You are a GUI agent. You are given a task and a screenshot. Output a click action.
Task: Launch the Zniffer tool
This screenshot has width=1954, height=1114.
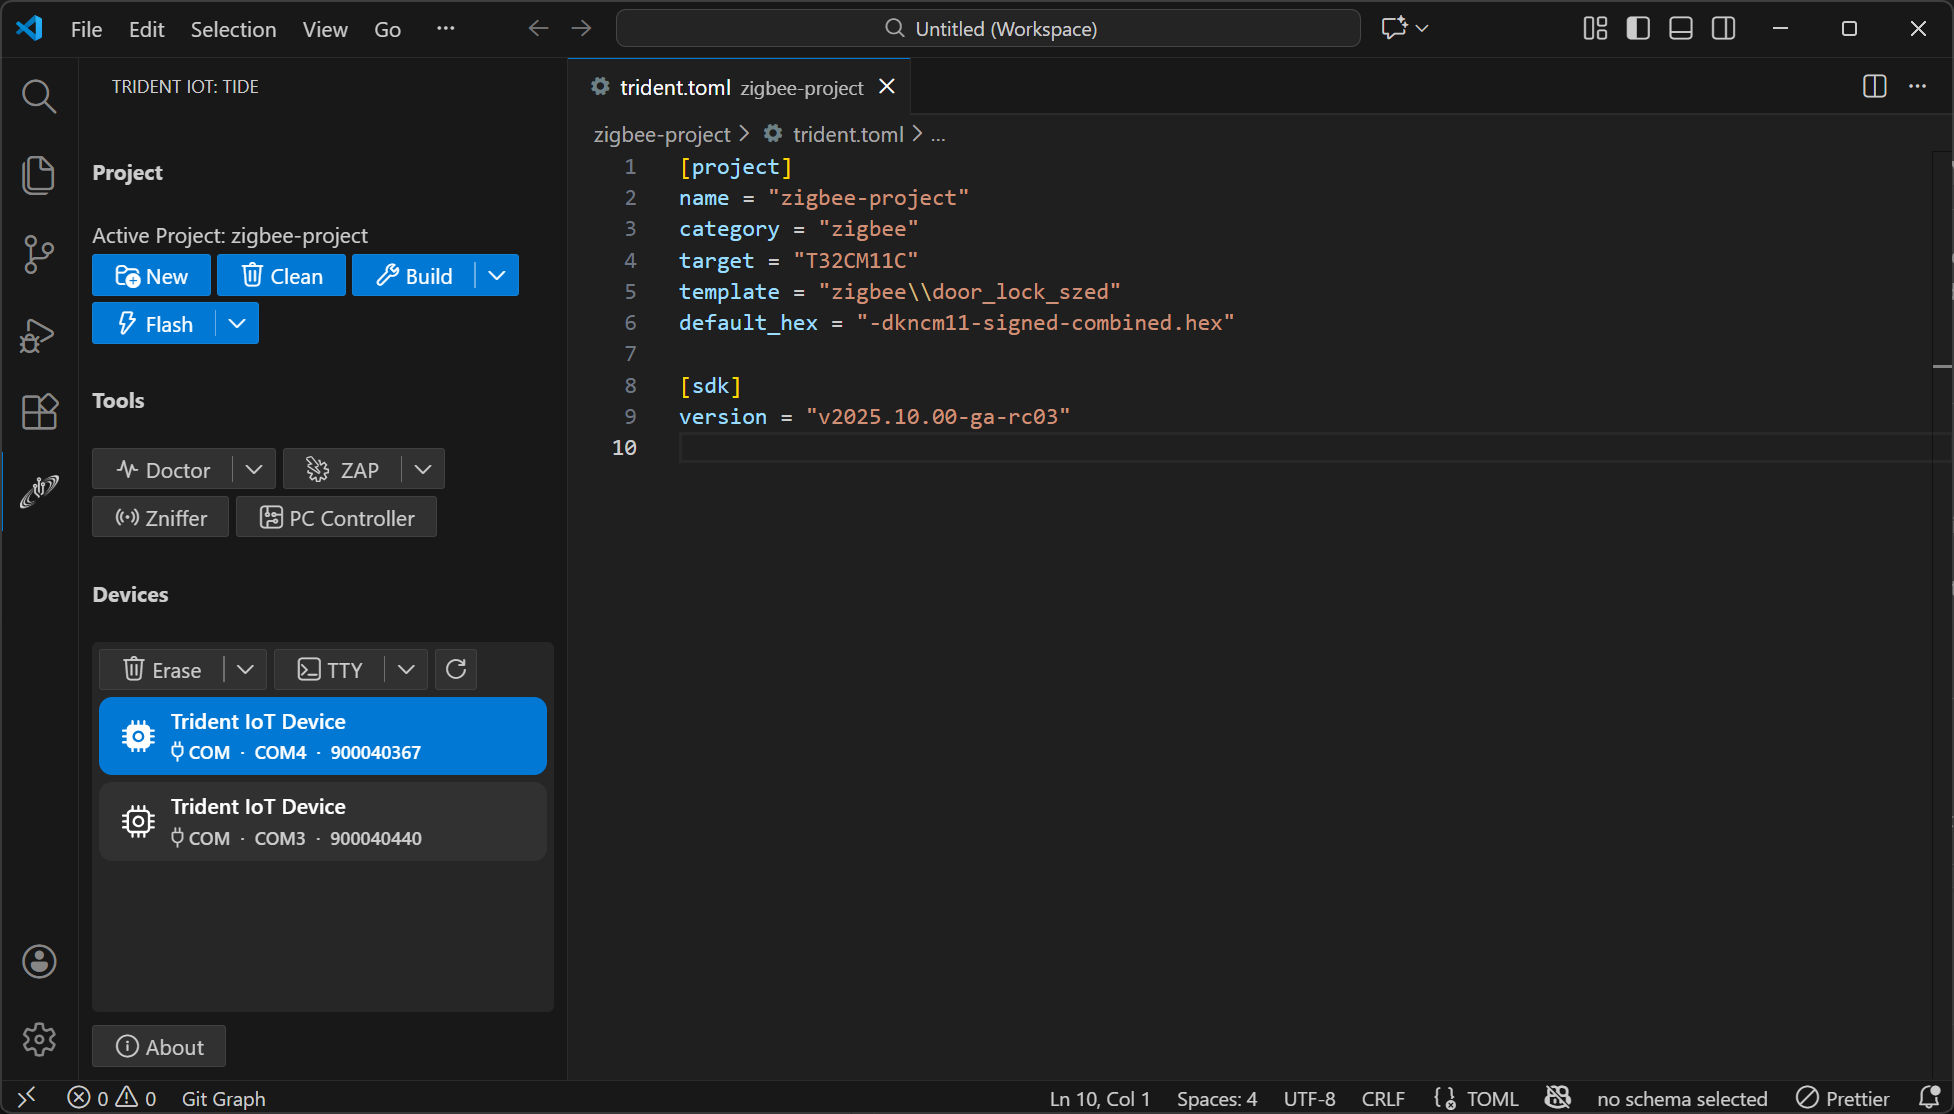pos(160,517)
